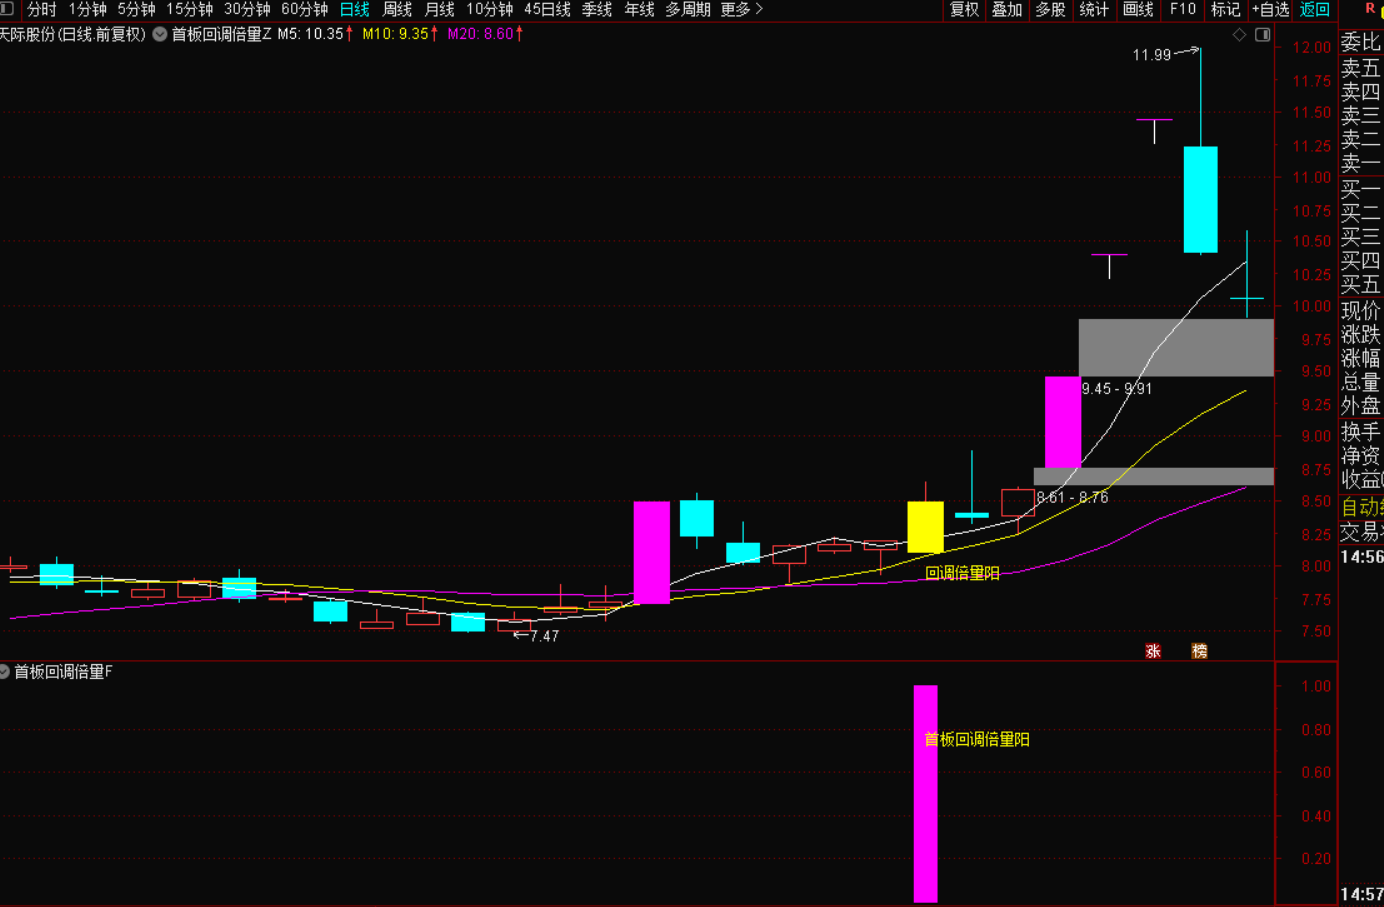
Task: Open F10 company info
Action: tap(1182, 10)
